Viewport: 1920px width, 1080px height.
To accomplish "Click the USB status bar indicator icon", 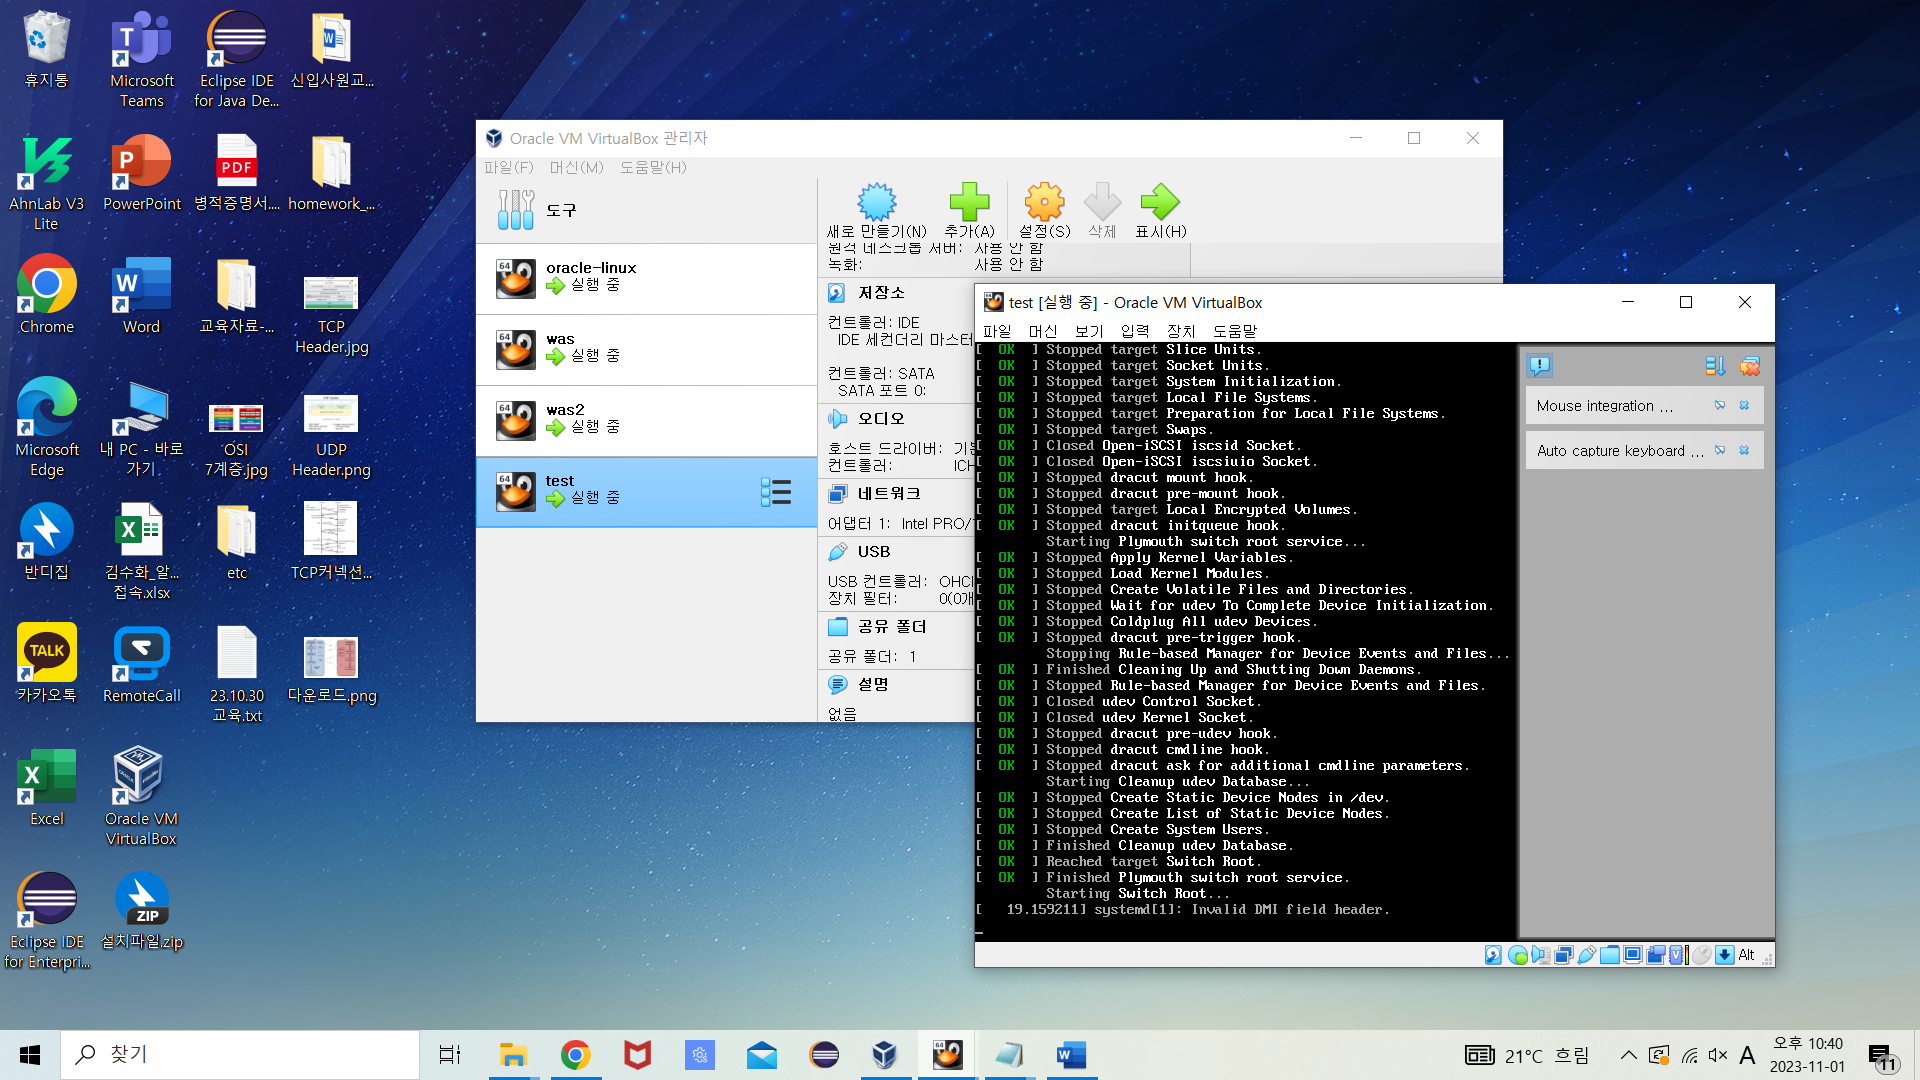I will coord(1587,955).
